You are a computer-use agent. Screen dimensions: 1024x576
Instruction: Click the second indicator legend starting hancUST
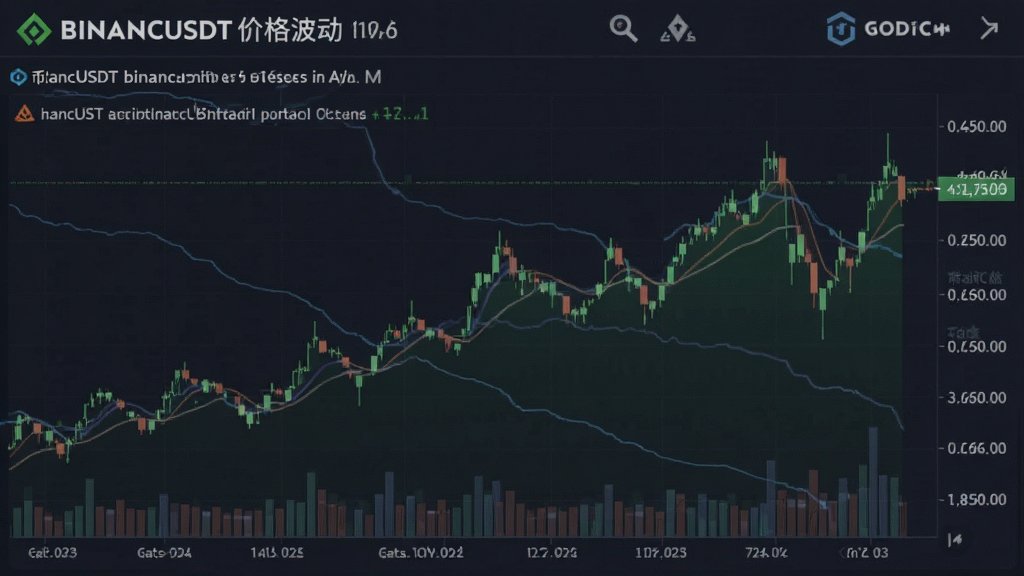203,114
